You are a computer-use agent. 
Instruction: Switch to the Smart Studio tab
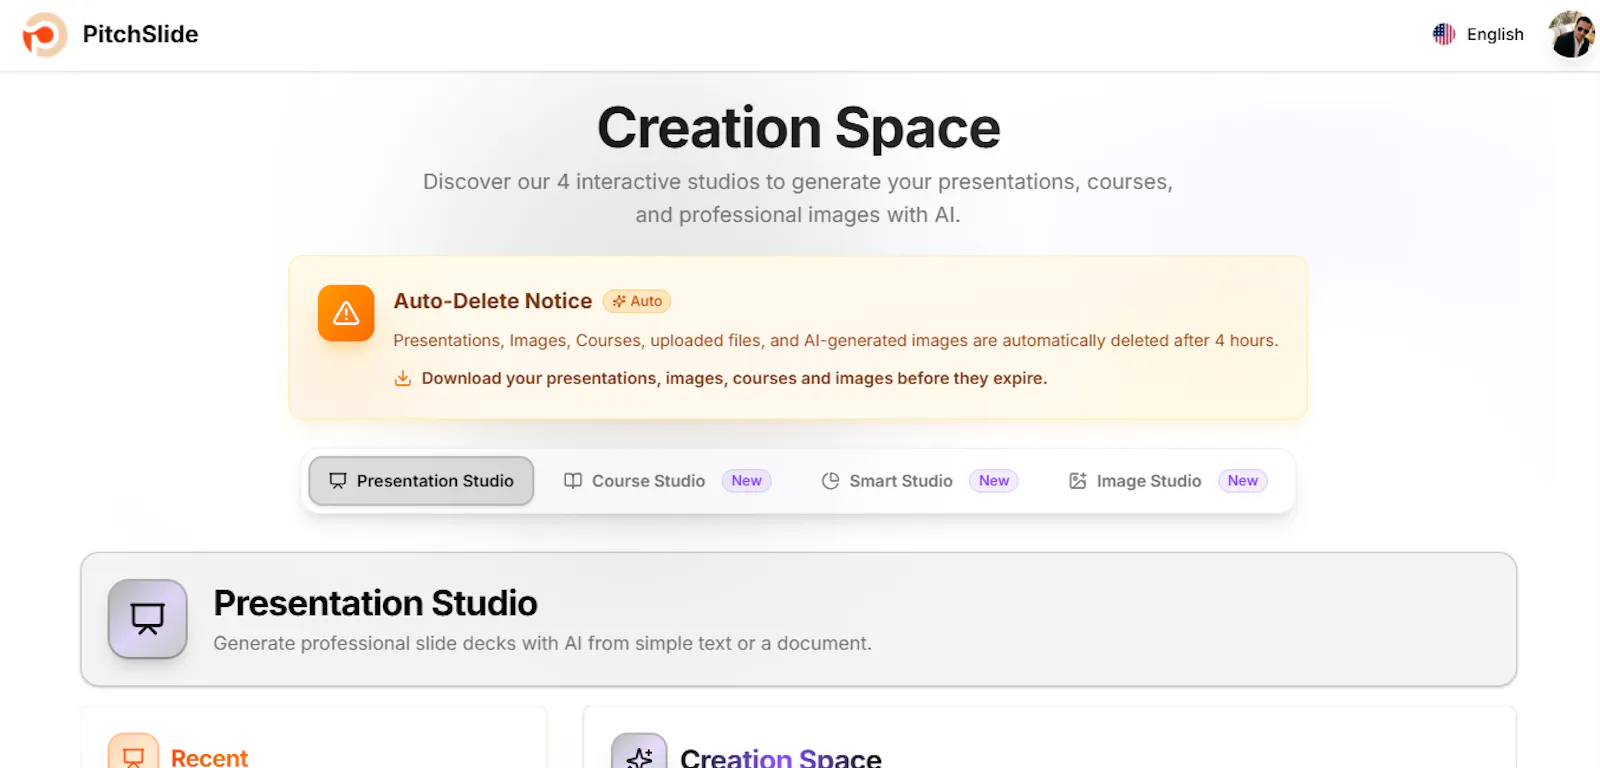[x=919, y=481]
